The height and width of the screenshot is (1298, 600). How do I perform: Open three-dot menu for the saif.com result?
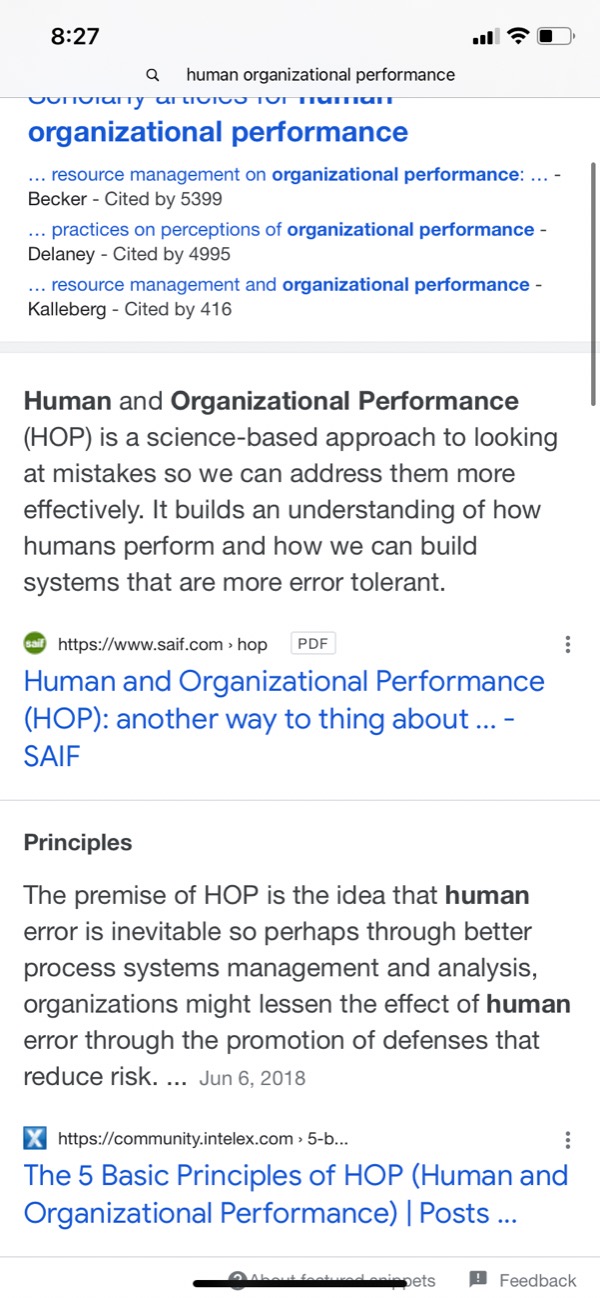click(x=568, y=645)
